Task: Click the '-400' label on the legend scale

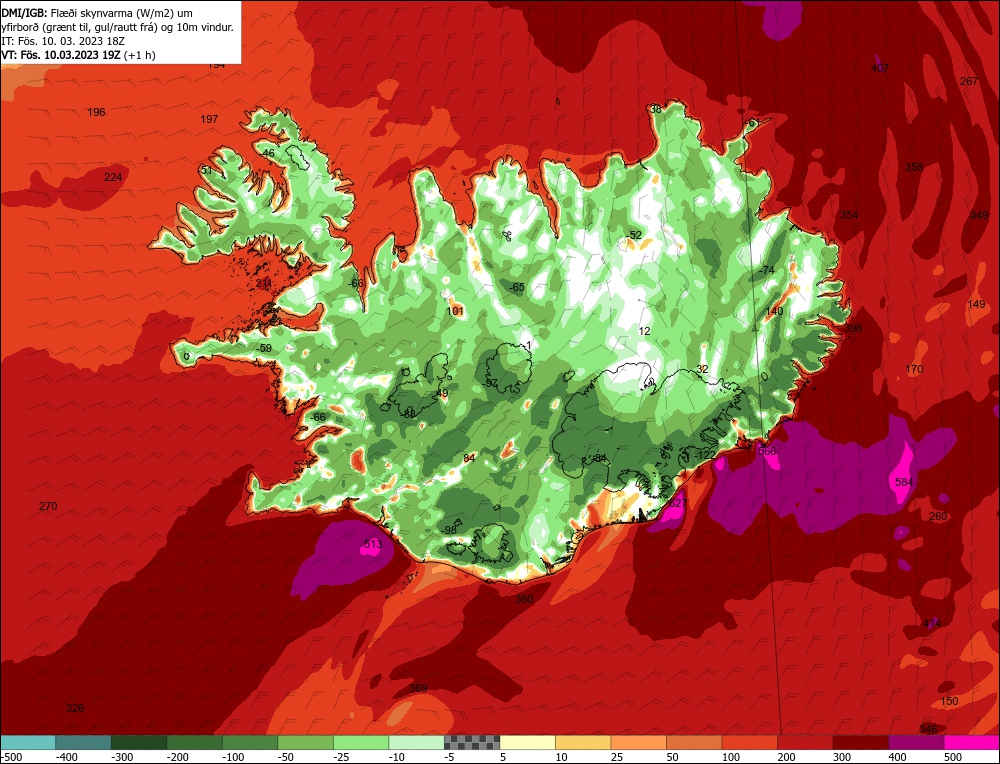Action: 66,757
